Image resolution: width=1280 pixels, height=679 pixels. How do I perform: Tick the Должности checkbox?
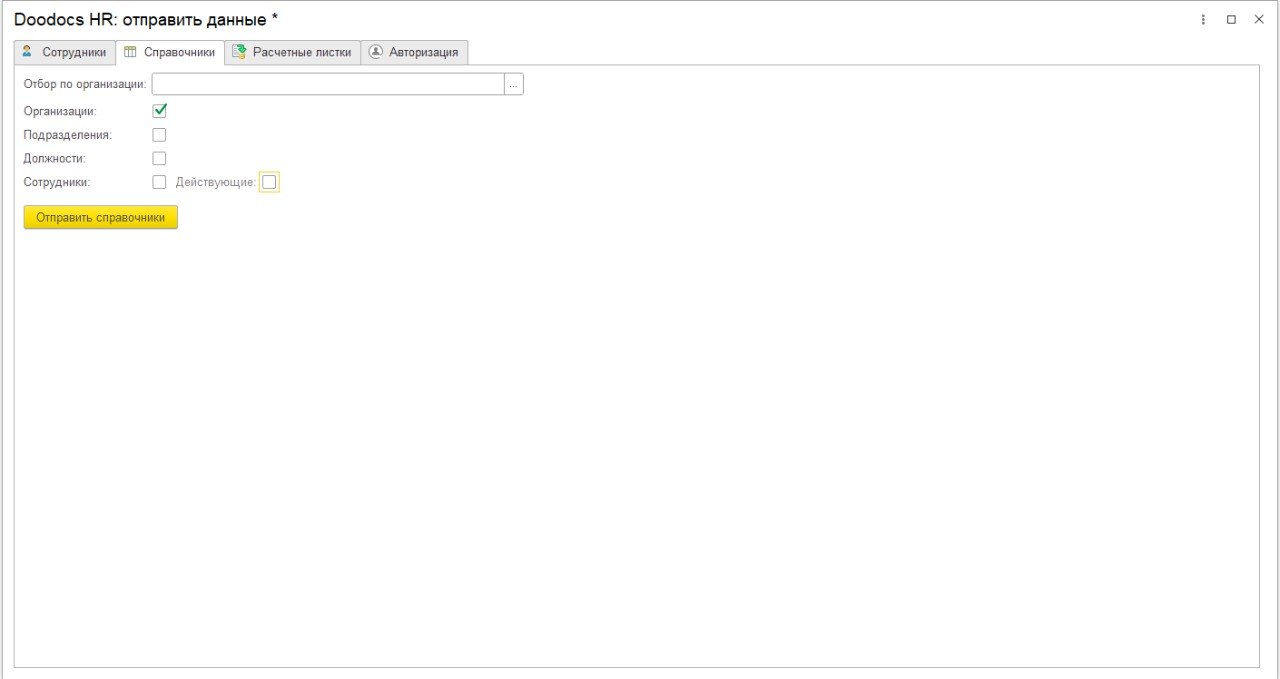(x=159, y=158)
